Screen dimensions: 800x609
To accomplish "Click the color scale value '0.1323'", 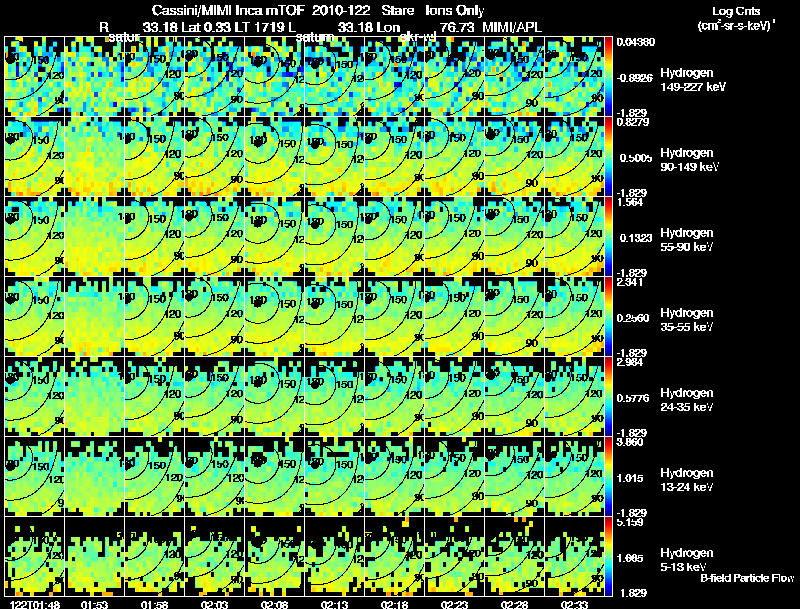I will tap(635, 238).
